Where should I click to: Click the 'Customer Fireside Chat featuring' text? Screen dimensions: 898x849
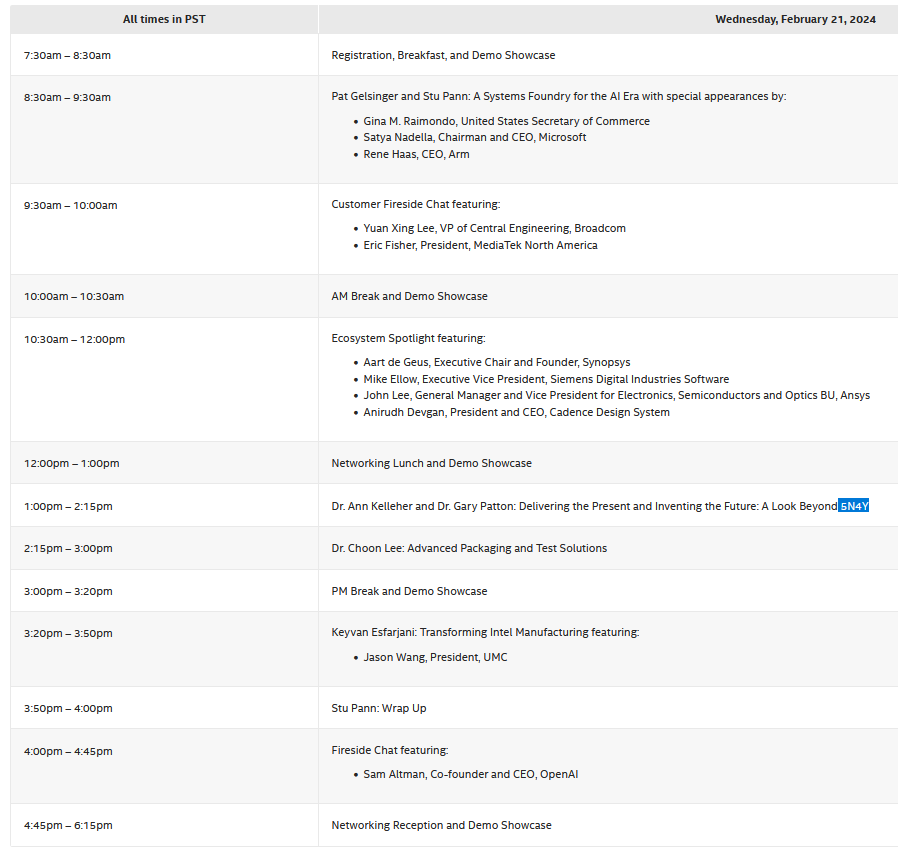tap(415, 205)
